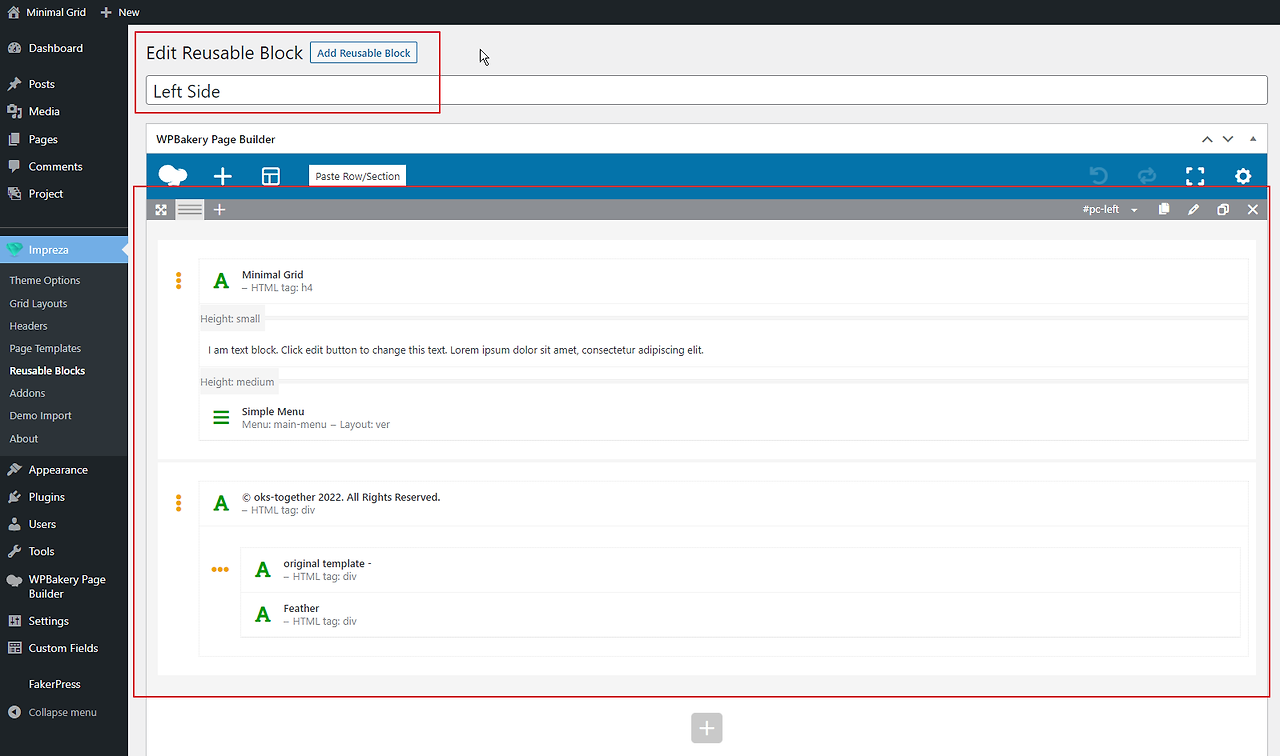Edit the Left Side title field
Screen dimensions: 1280x756
click(x=707, y=91)
